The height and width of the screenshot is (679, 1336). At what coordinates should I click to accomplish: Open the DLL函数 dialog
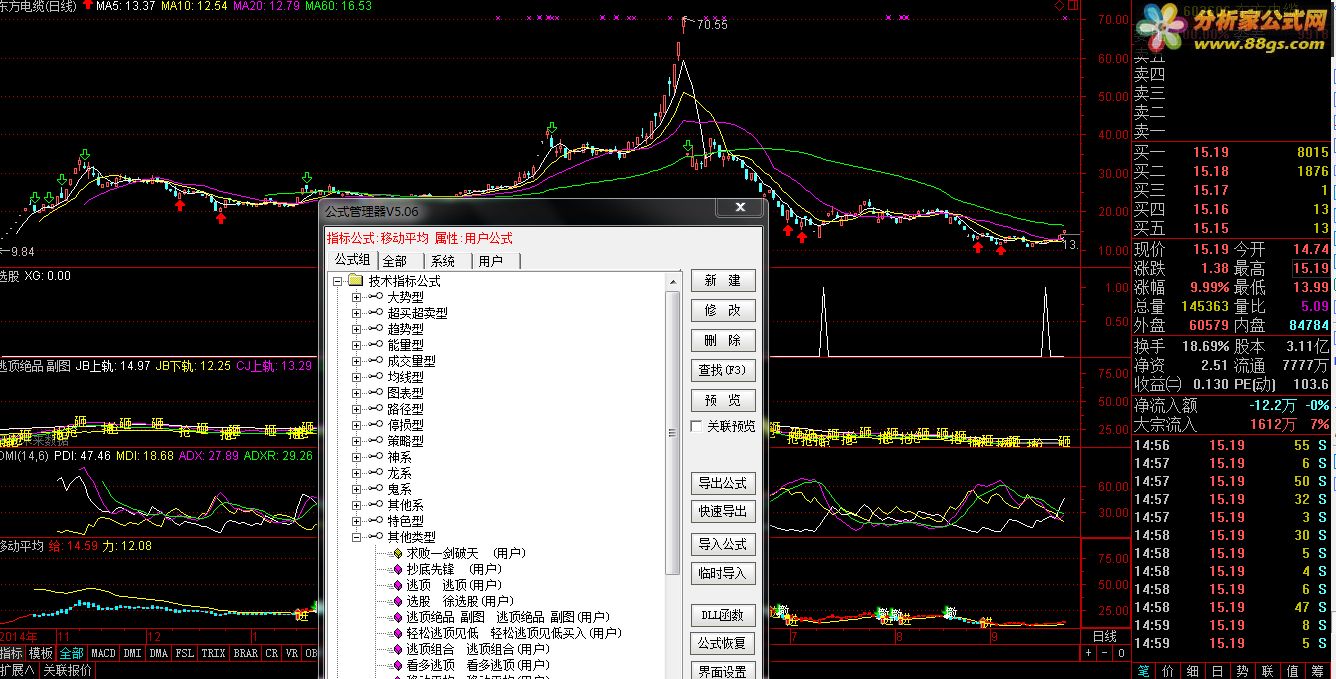723,615
